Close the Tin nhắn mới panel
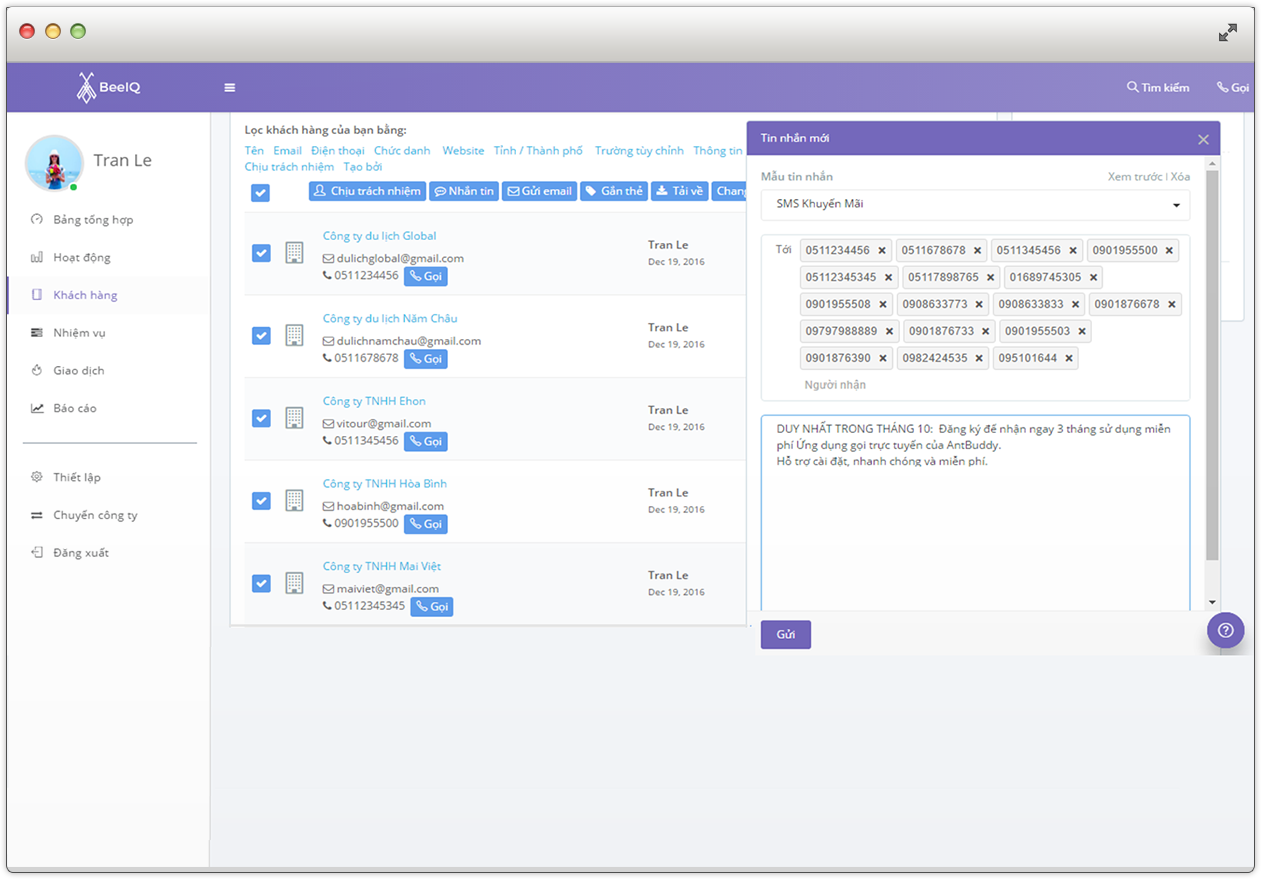The image size is (1261, 879). coord(1203,140)
